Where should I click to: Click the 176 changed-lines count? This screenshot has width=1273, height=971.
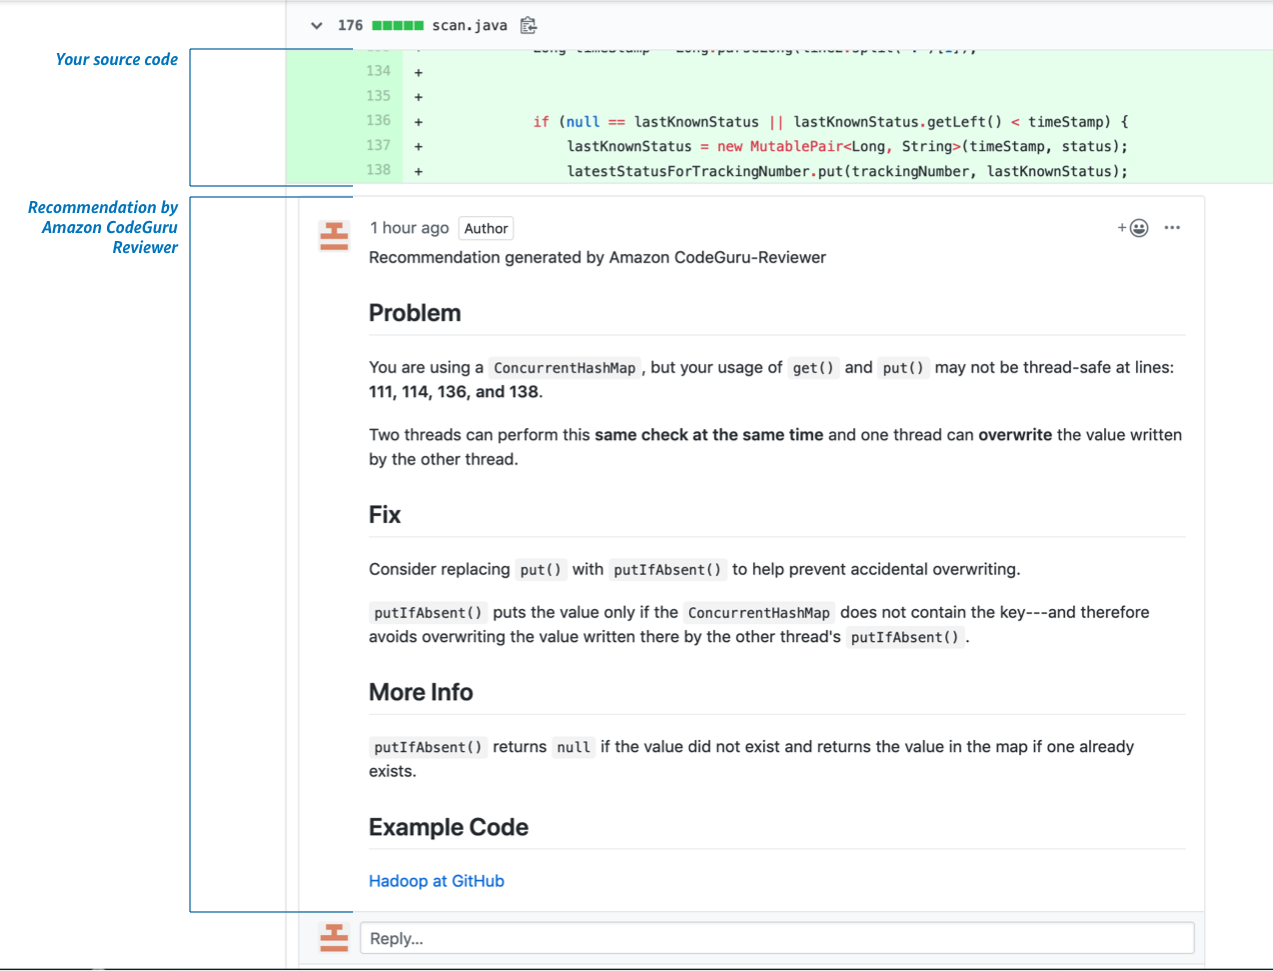click(350, 25)
